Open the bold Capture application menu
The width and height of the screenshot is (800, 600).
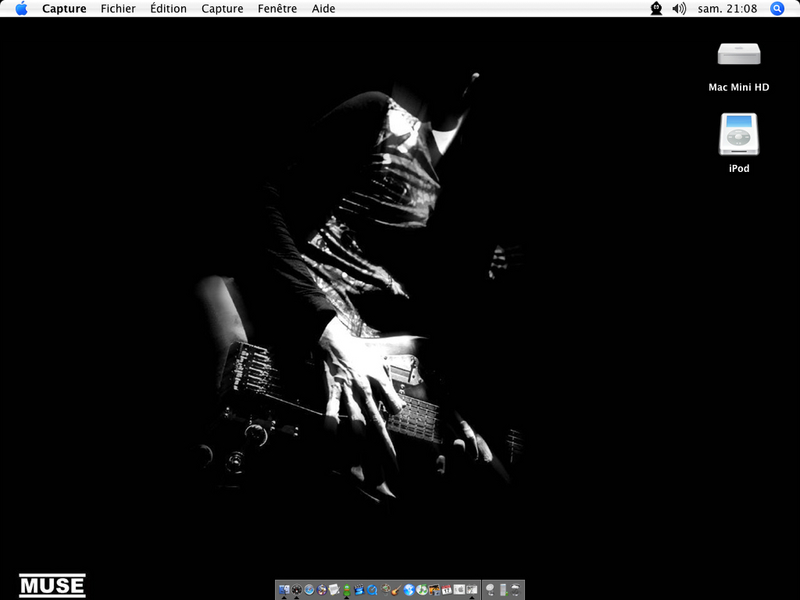point(64,9)
